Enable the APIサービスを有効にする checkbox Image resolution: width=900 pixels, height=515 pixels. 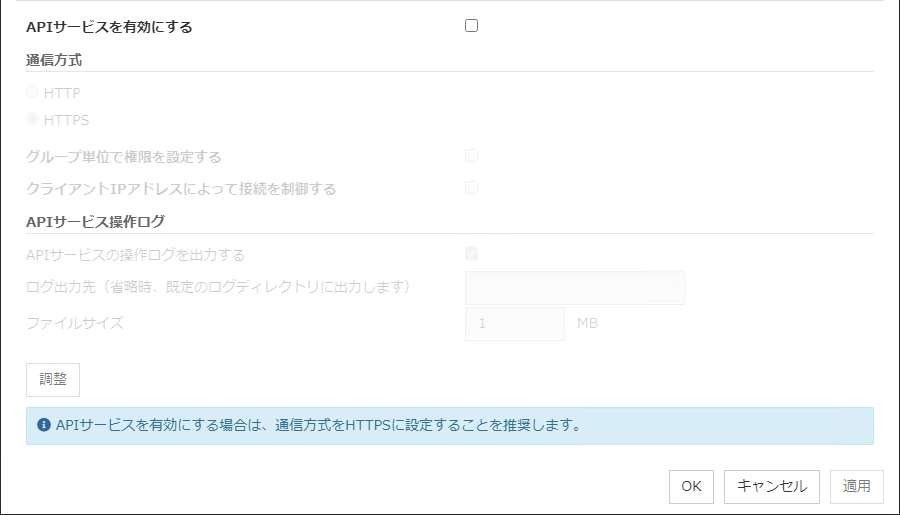pos(472,26)
